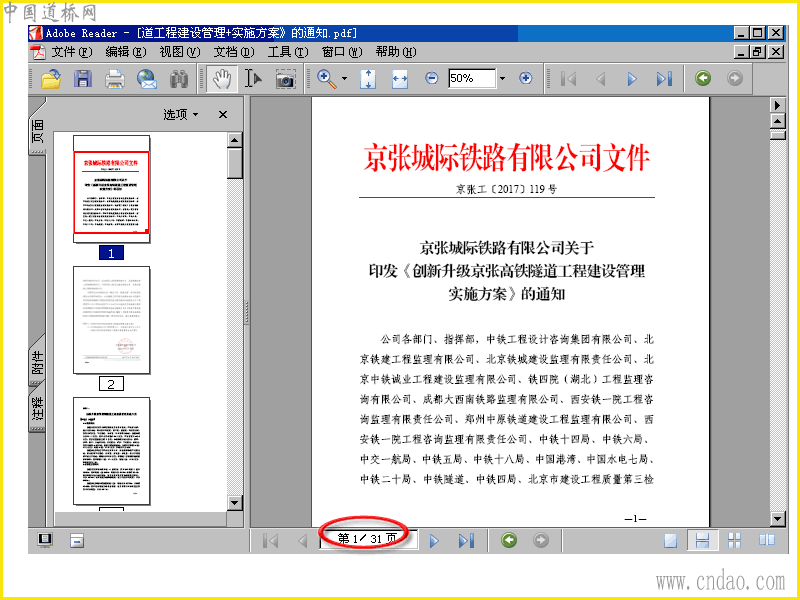Email the document with the globe-envelope icon

pyautogui.click(x=147, y=79)
